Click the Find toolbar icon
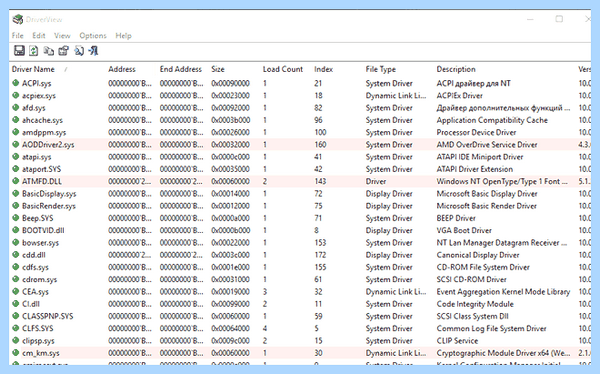The image size is (600, 374). [79, 51]
